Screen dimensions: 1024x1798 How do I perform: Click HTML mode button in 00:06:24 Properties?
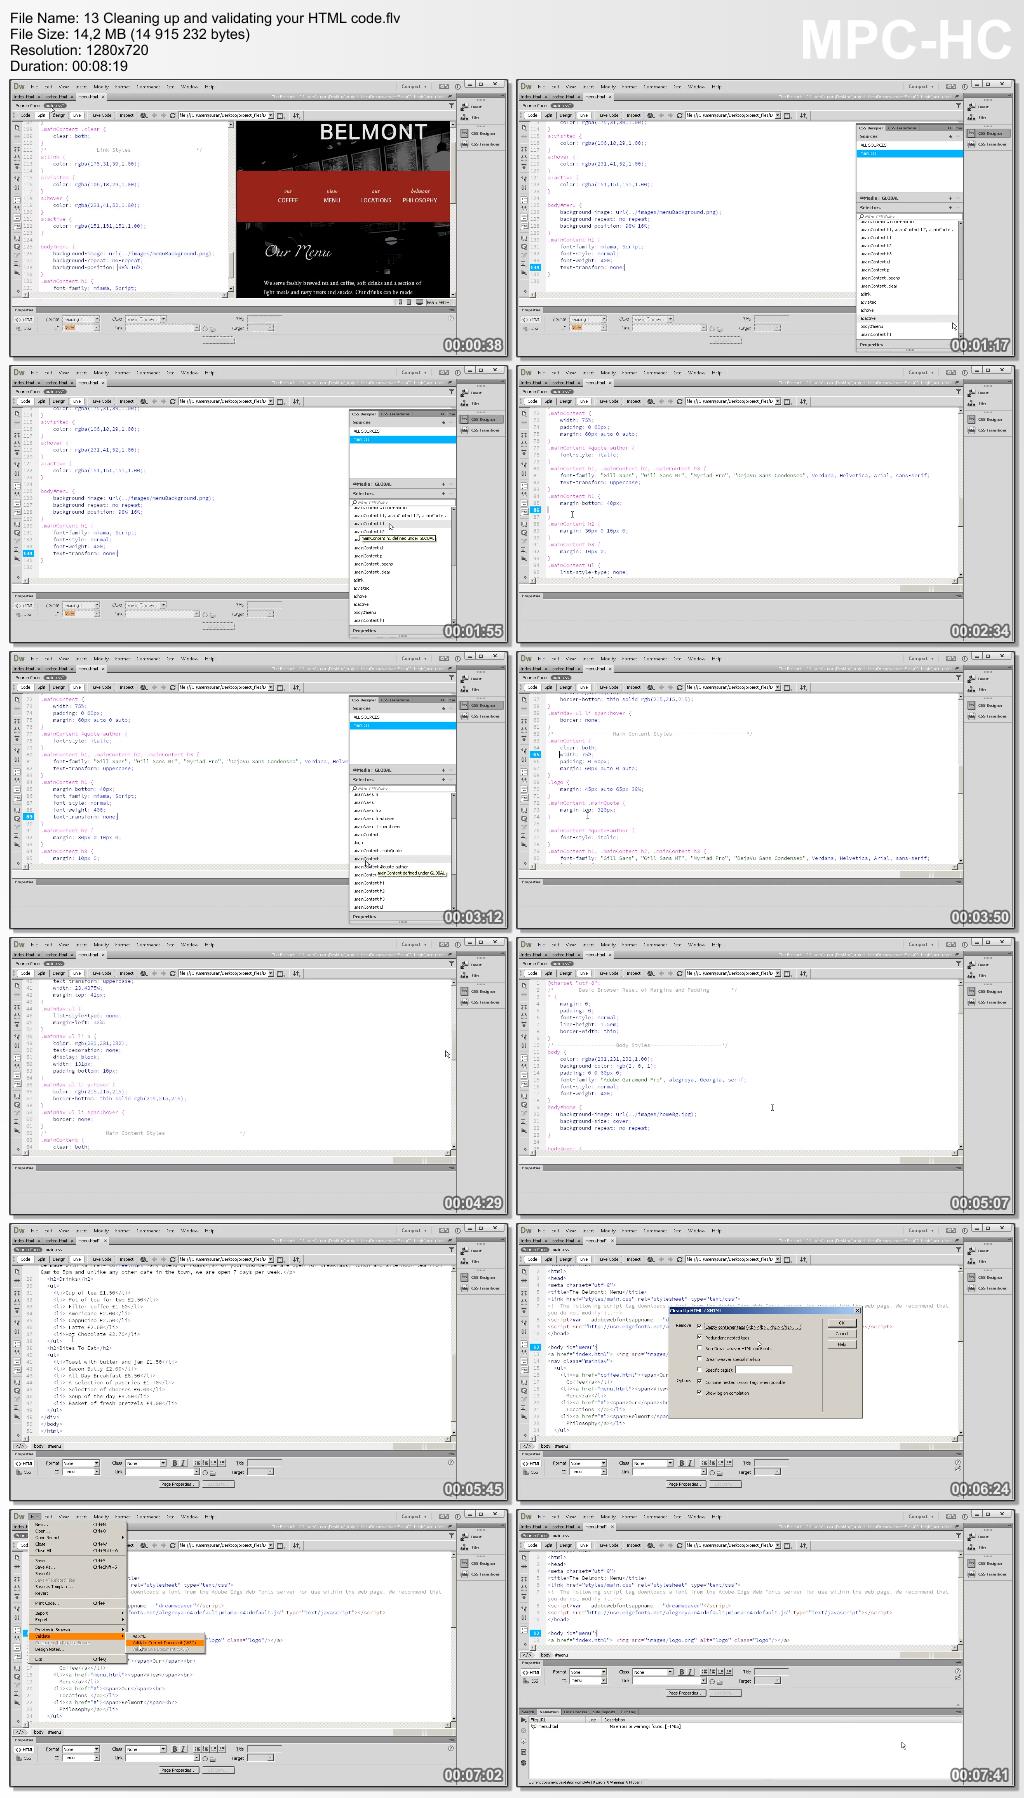pyautogui.click(x=532, y=1463)
